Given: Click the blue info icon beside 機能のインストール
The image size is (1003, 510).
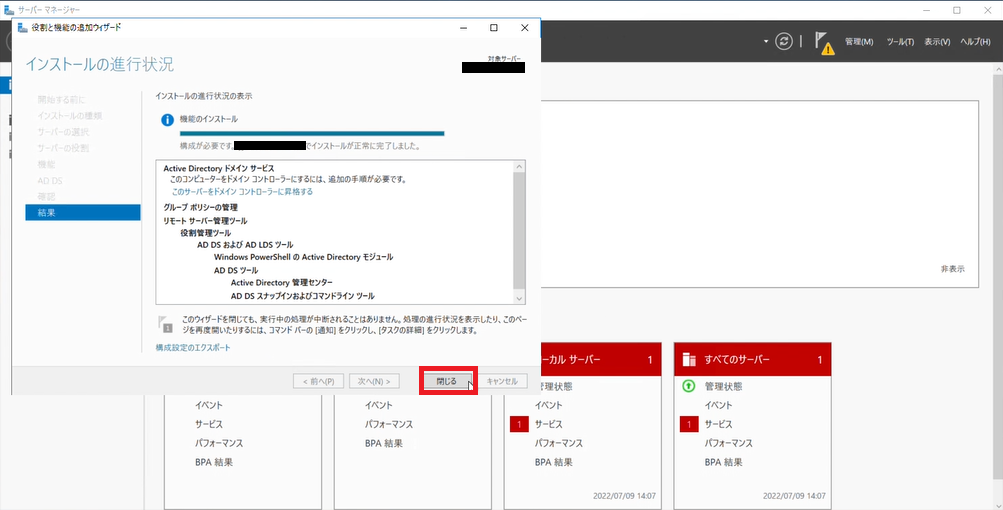Looking at the screenshot, I should click(x=168, y=120).
